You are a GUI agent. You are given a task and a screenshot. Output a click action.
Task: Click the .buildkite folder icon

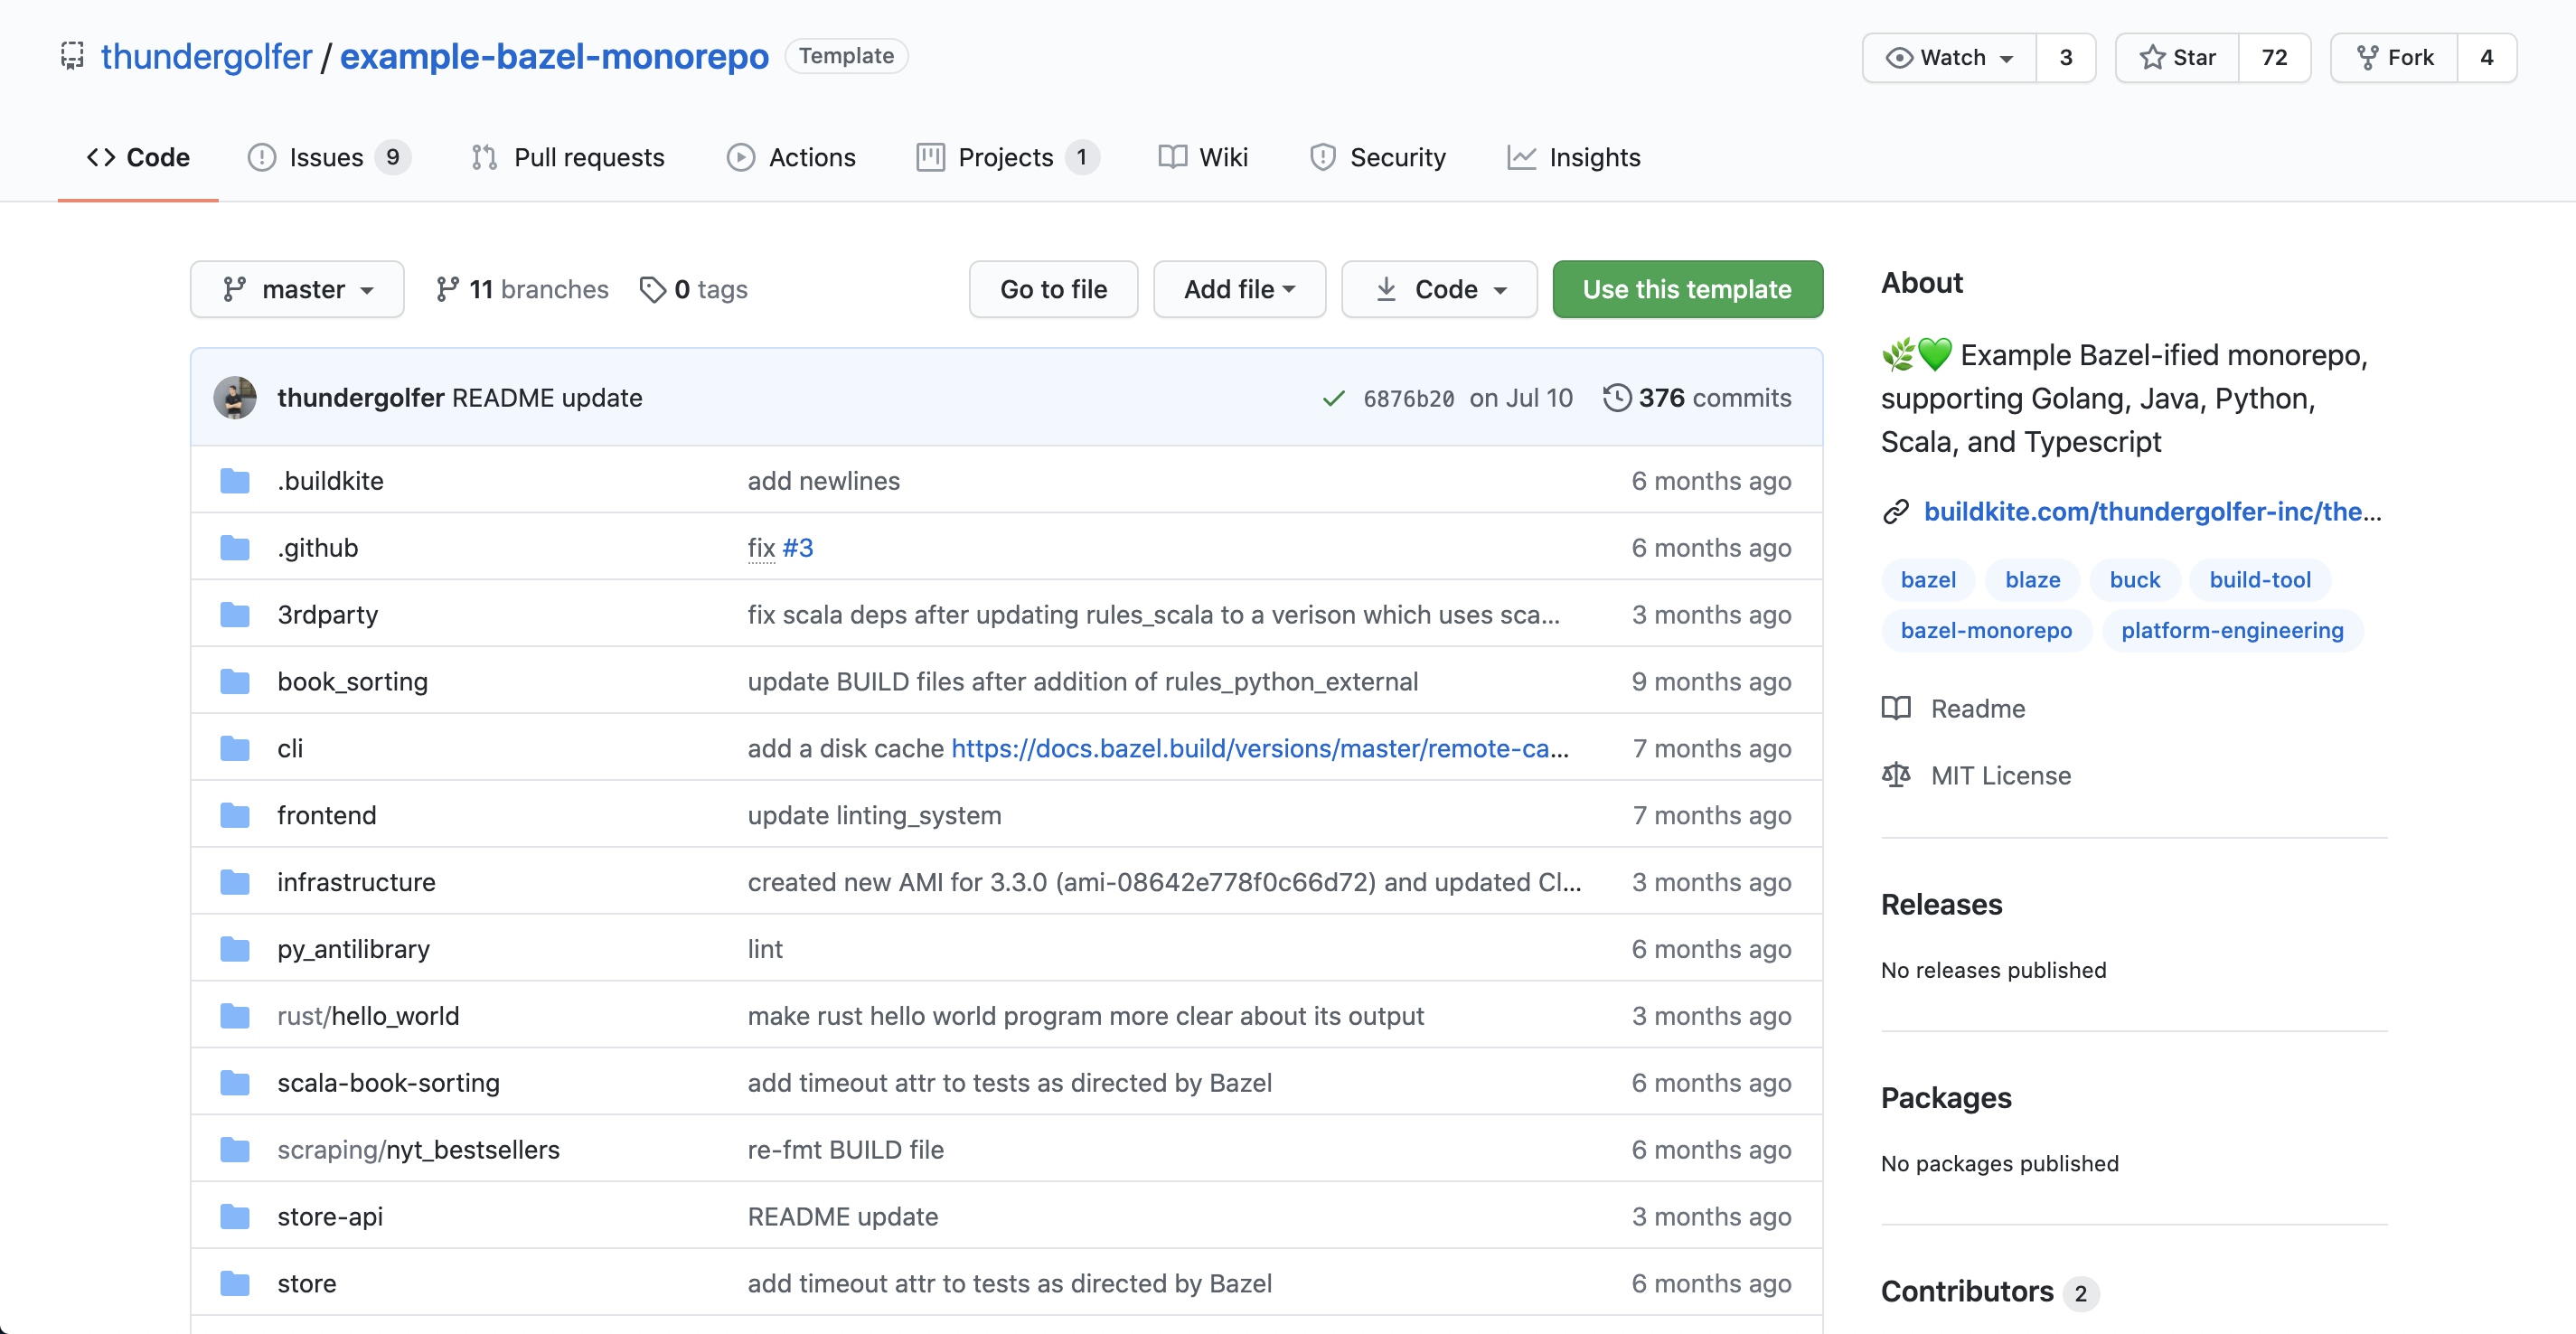click(235, 481)
